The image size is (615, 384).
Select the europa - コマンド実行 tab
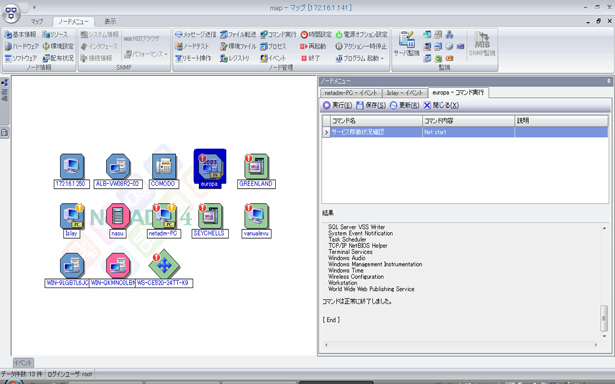[458, 93]
